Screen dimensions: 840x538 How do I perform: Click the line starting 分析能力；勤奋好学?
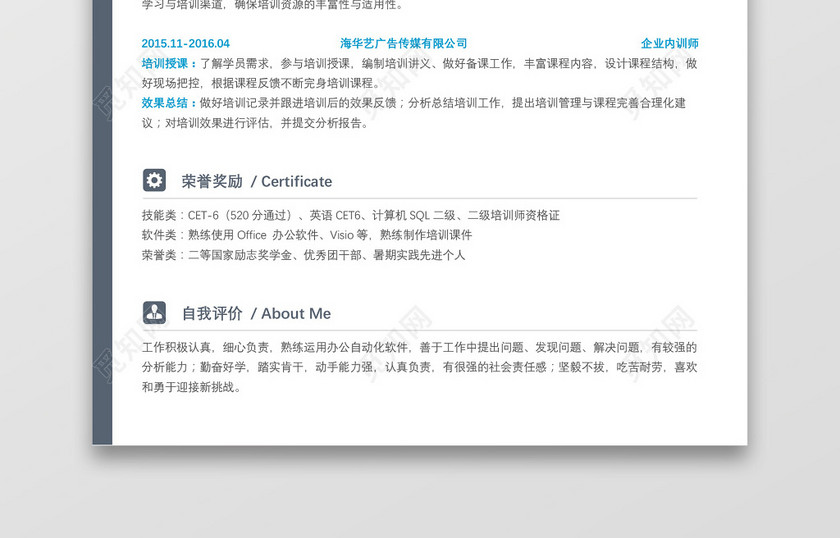coord(419,367)
